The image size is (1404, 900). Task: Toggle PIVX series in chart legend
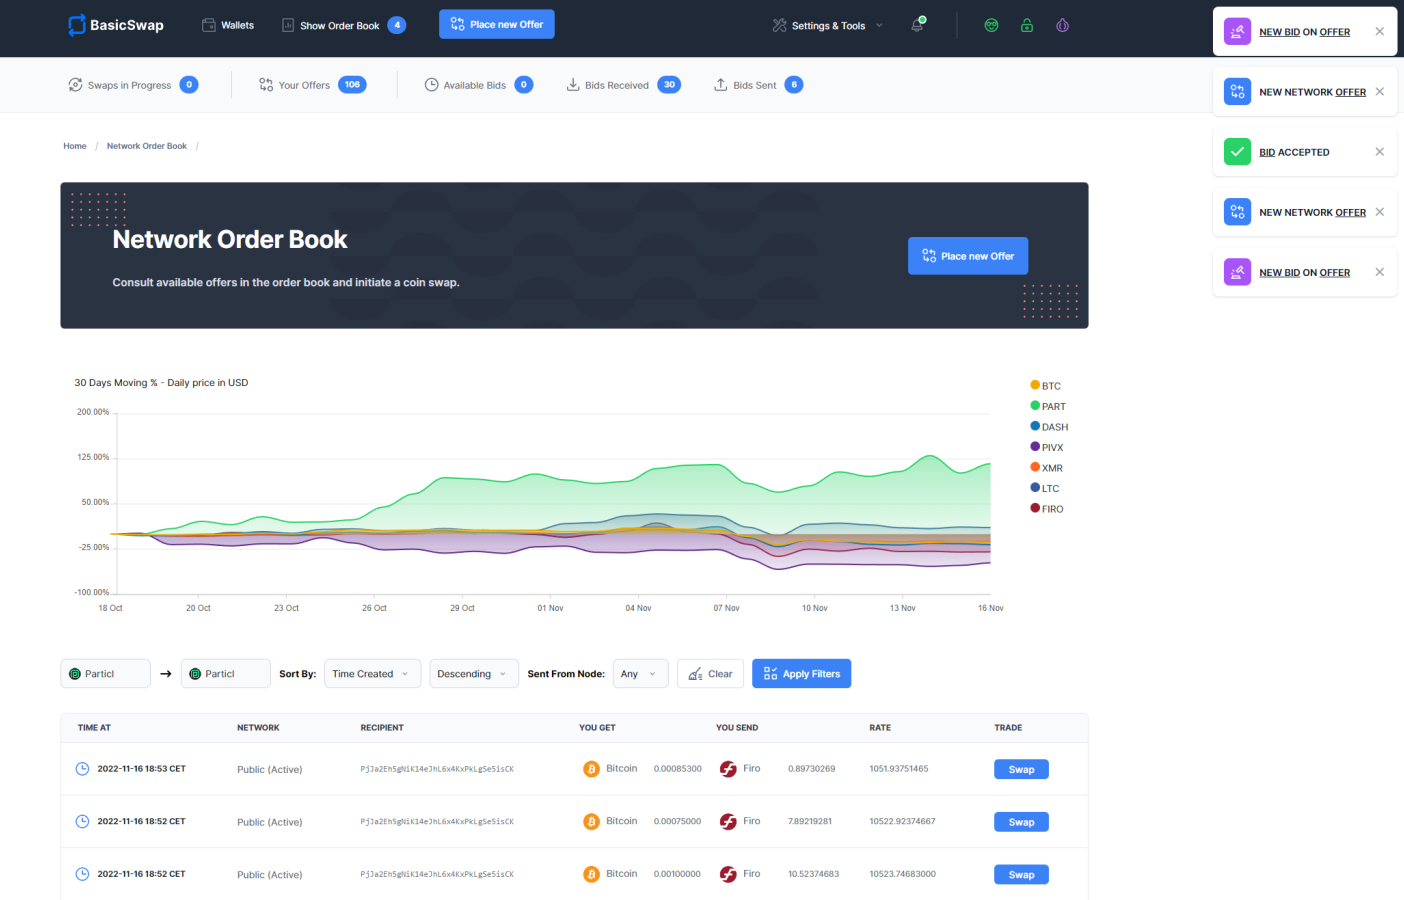(x=1047, y=447)
